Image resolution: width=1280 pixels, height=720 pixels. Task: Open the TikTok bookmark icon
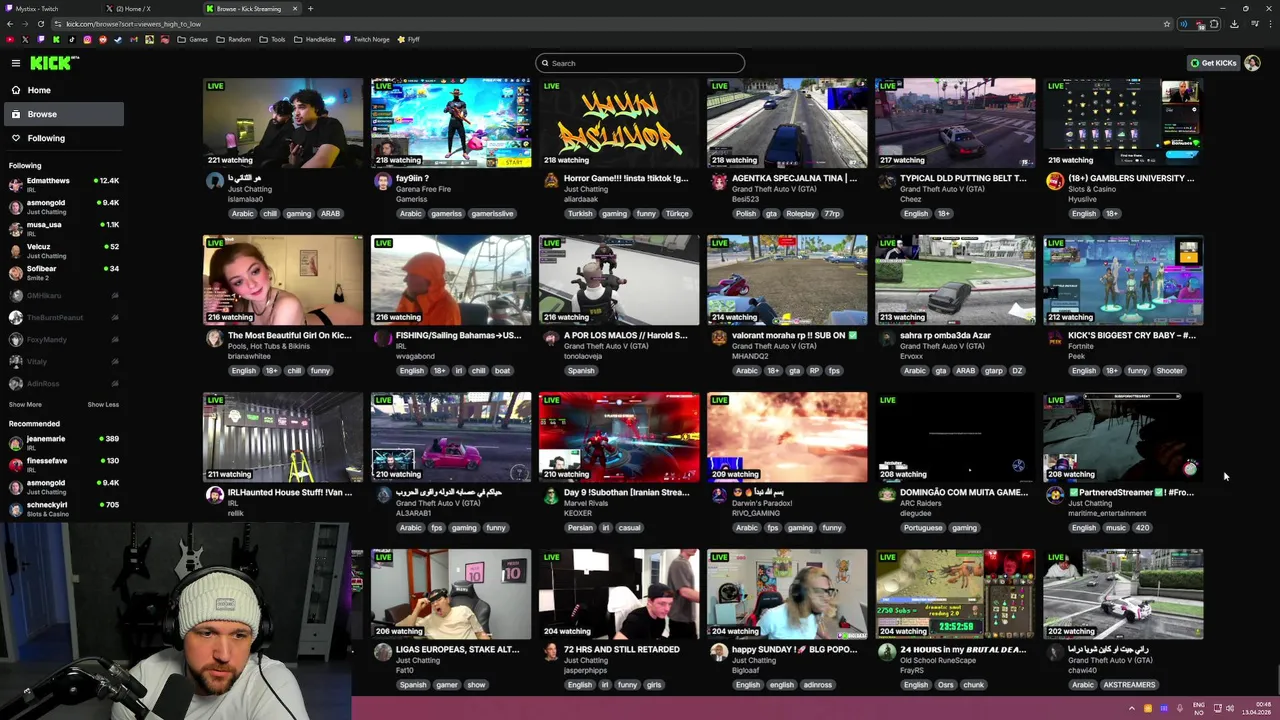tap(72, 40)
